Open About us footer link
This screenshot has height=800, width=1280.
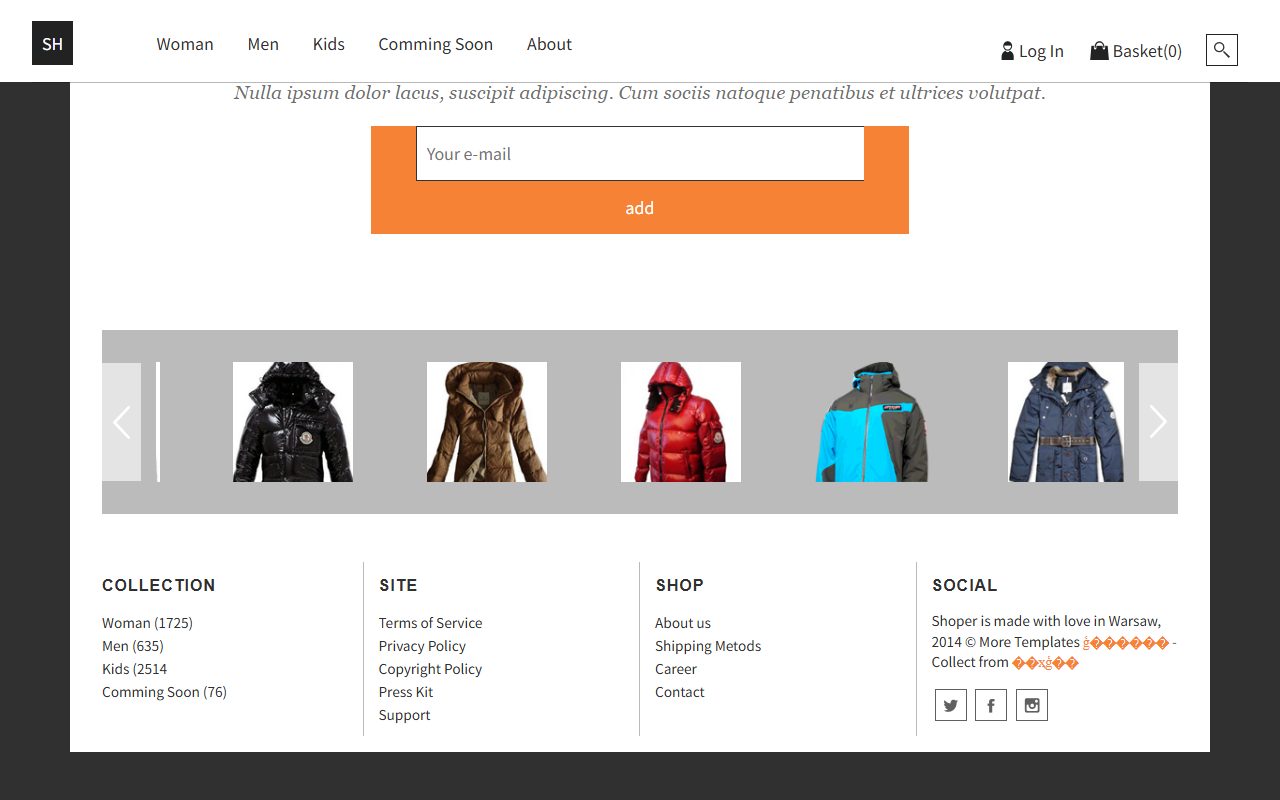683,623
